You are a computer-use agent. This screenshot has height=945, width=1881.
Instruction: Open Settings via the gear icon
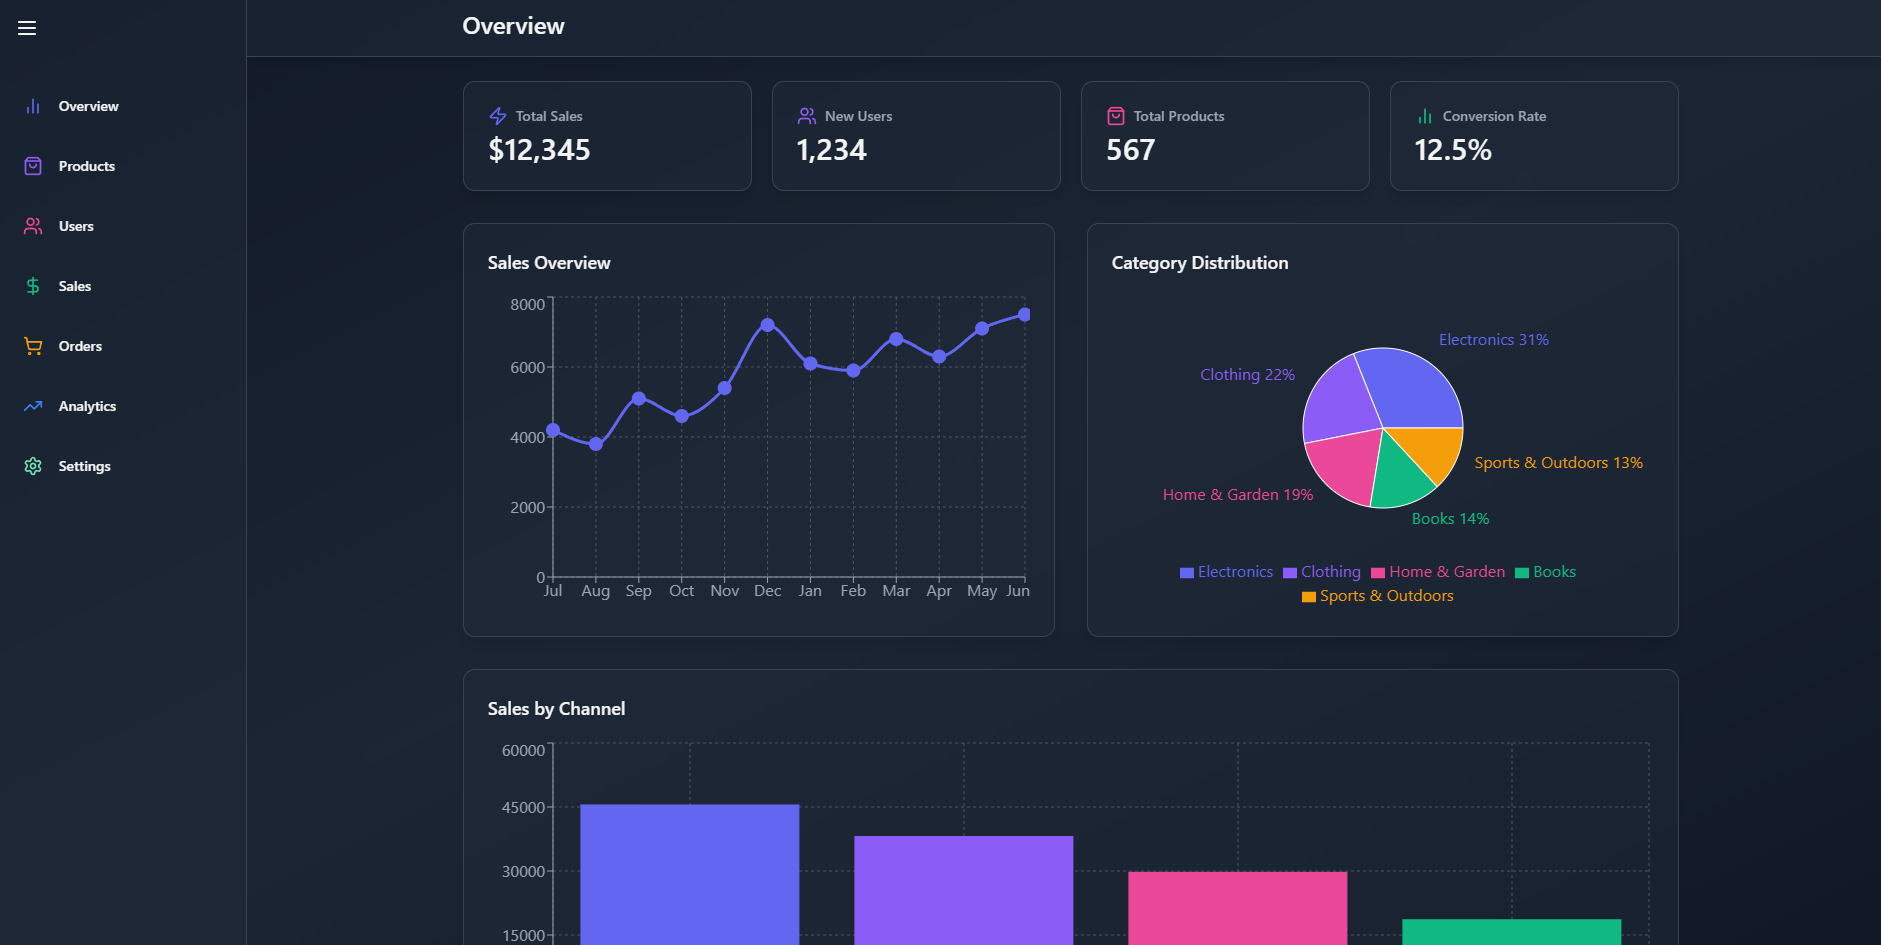click(x=32, y=466)
